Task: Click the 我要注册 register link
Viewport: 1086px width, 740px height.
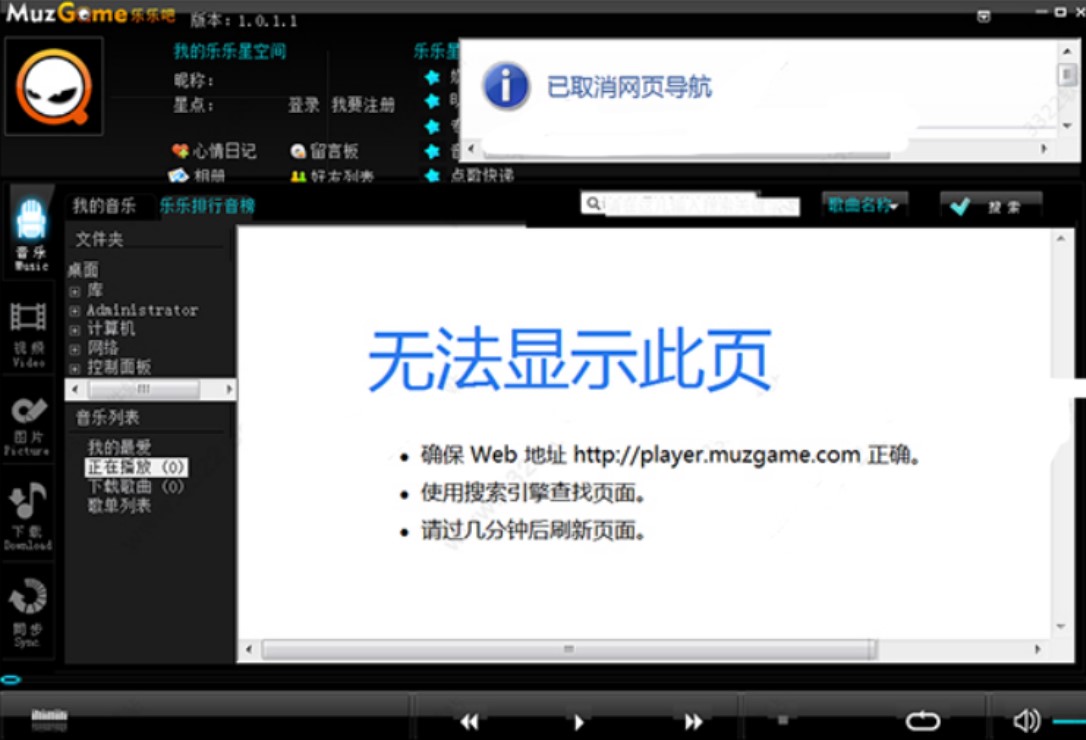Action: 363,105
